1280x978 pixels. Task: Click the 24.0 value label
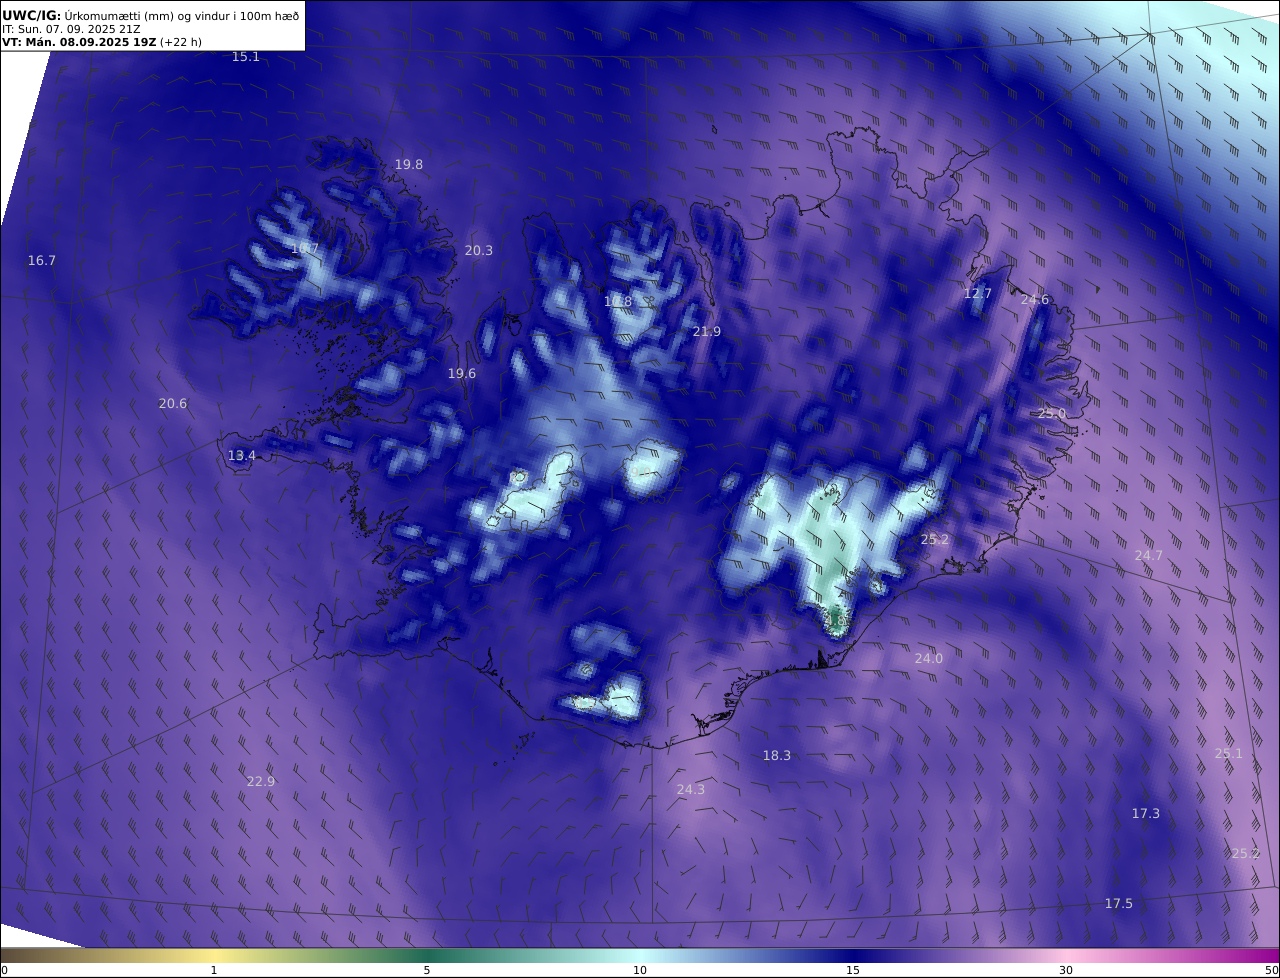pyautogui.click(x=929, y=658)
